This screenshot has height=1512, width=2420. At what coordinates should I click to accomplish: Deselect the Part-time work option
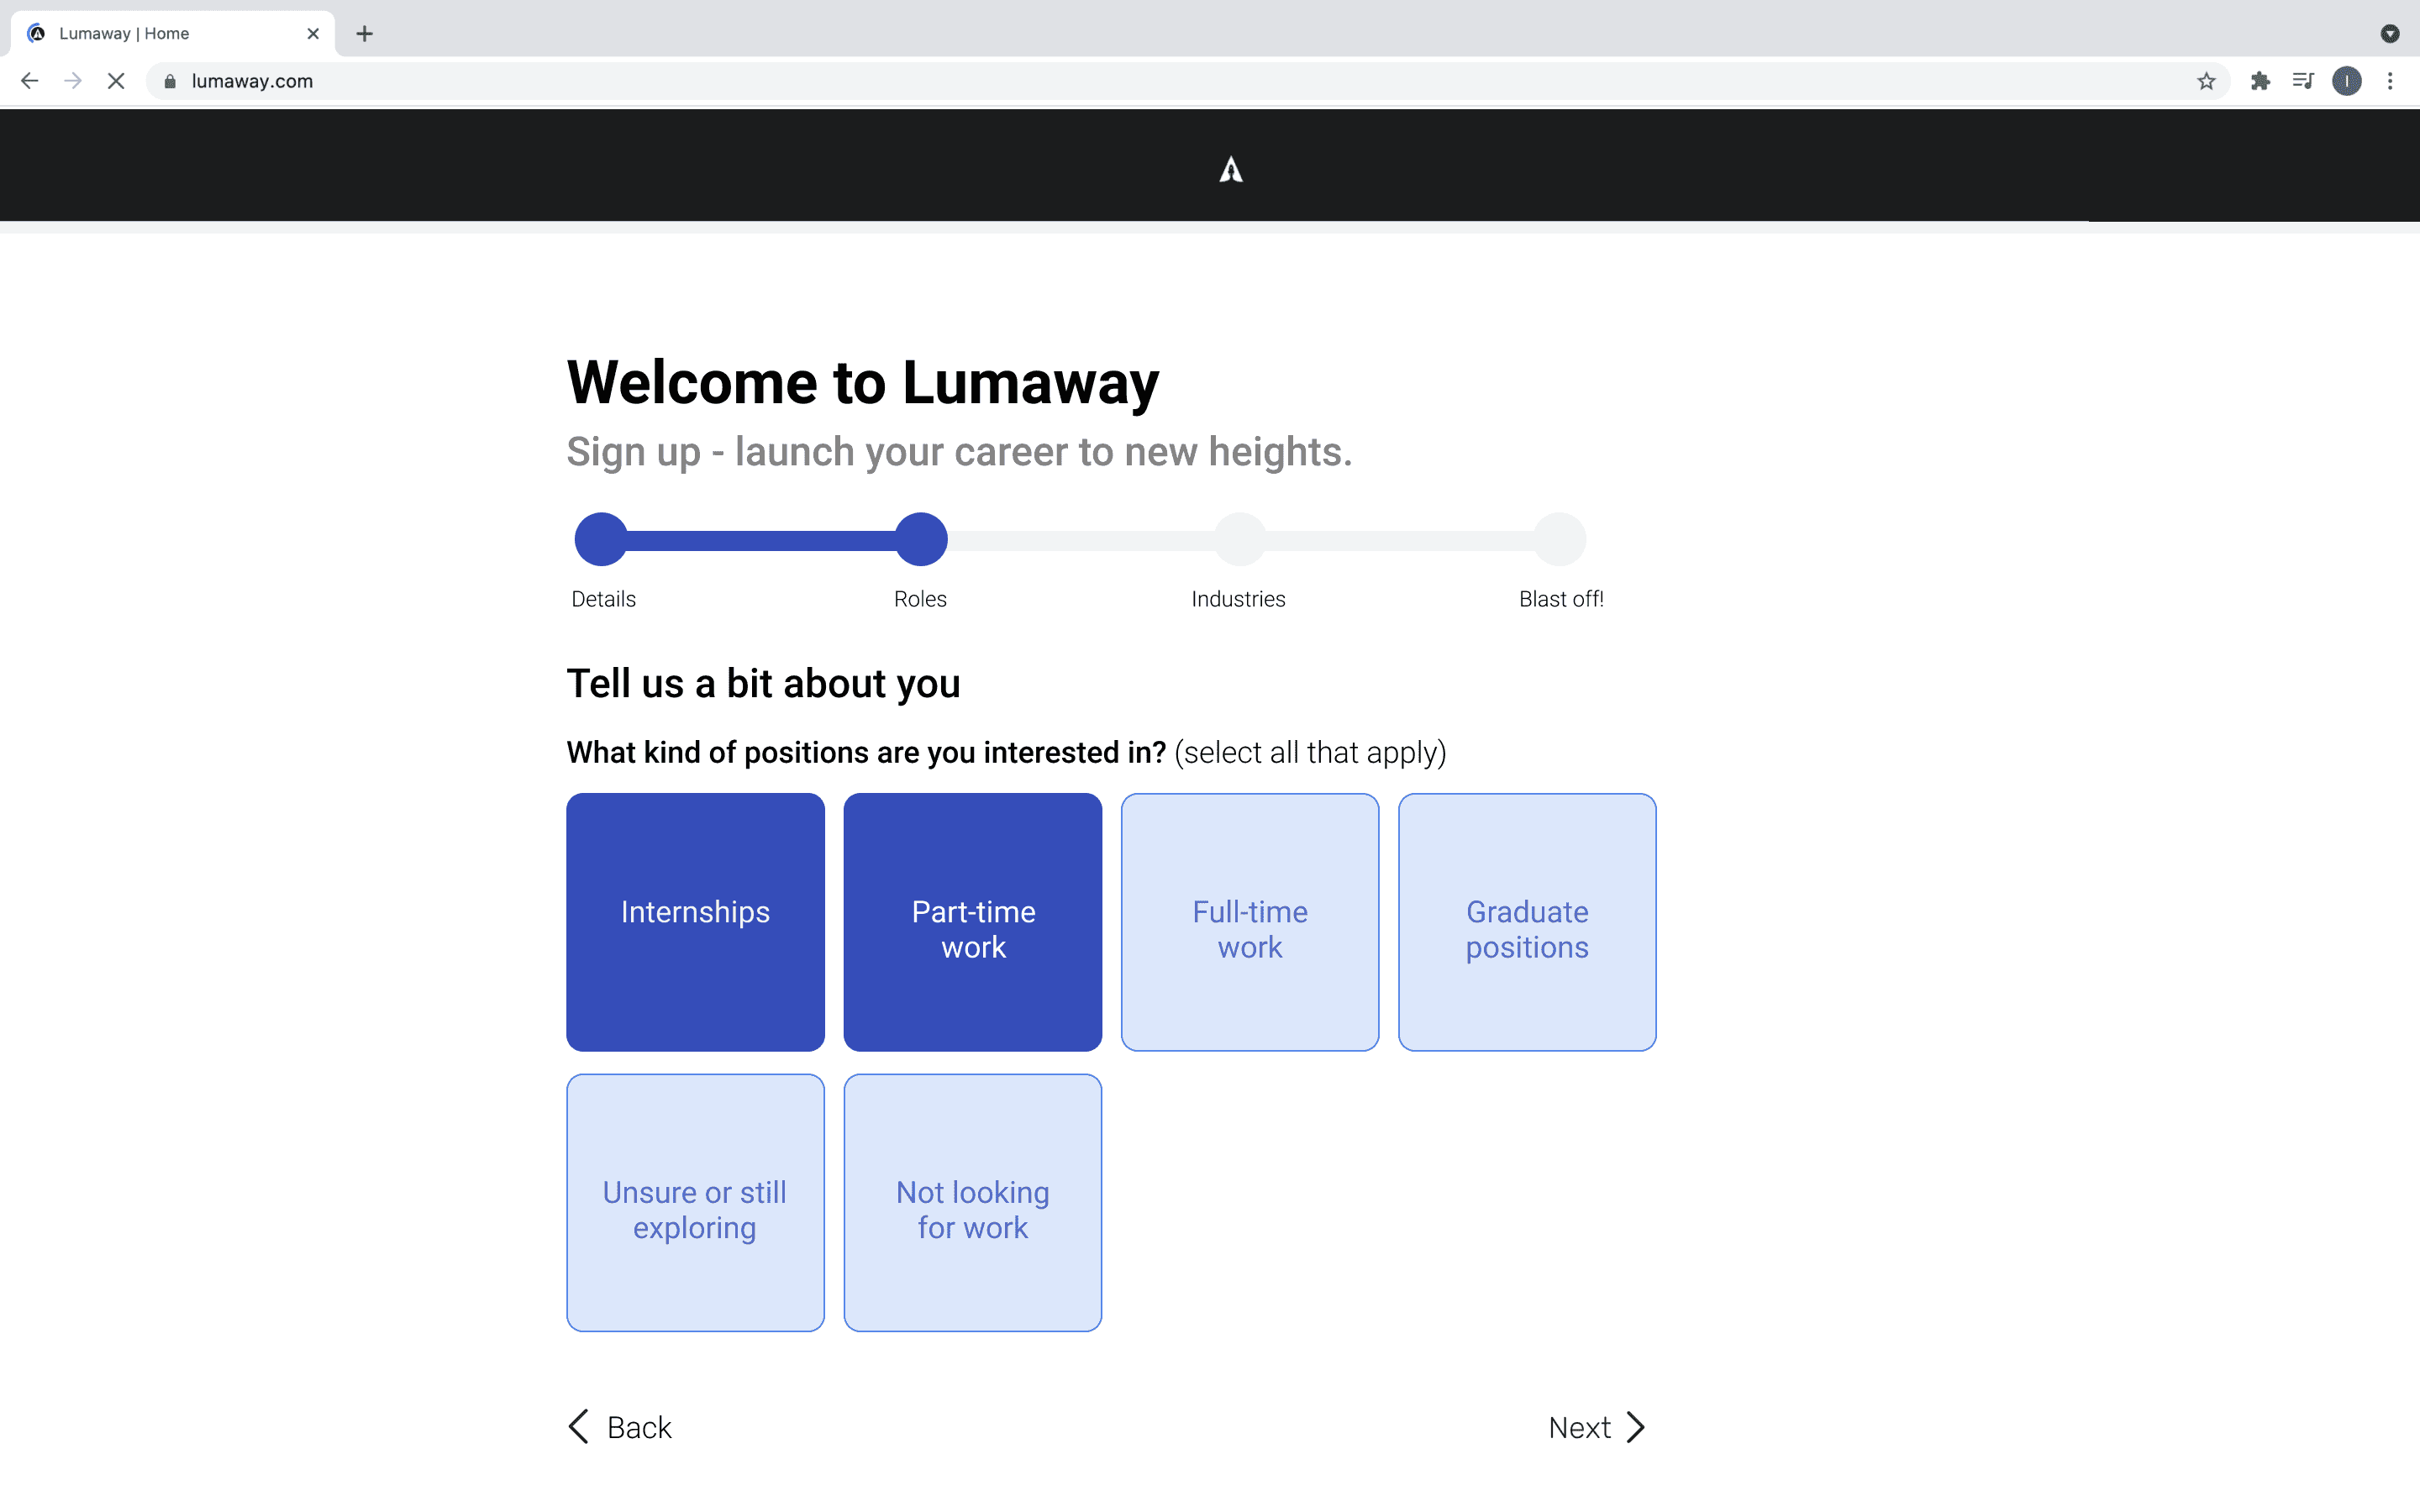pyautogui.click(x=973, y=922)
